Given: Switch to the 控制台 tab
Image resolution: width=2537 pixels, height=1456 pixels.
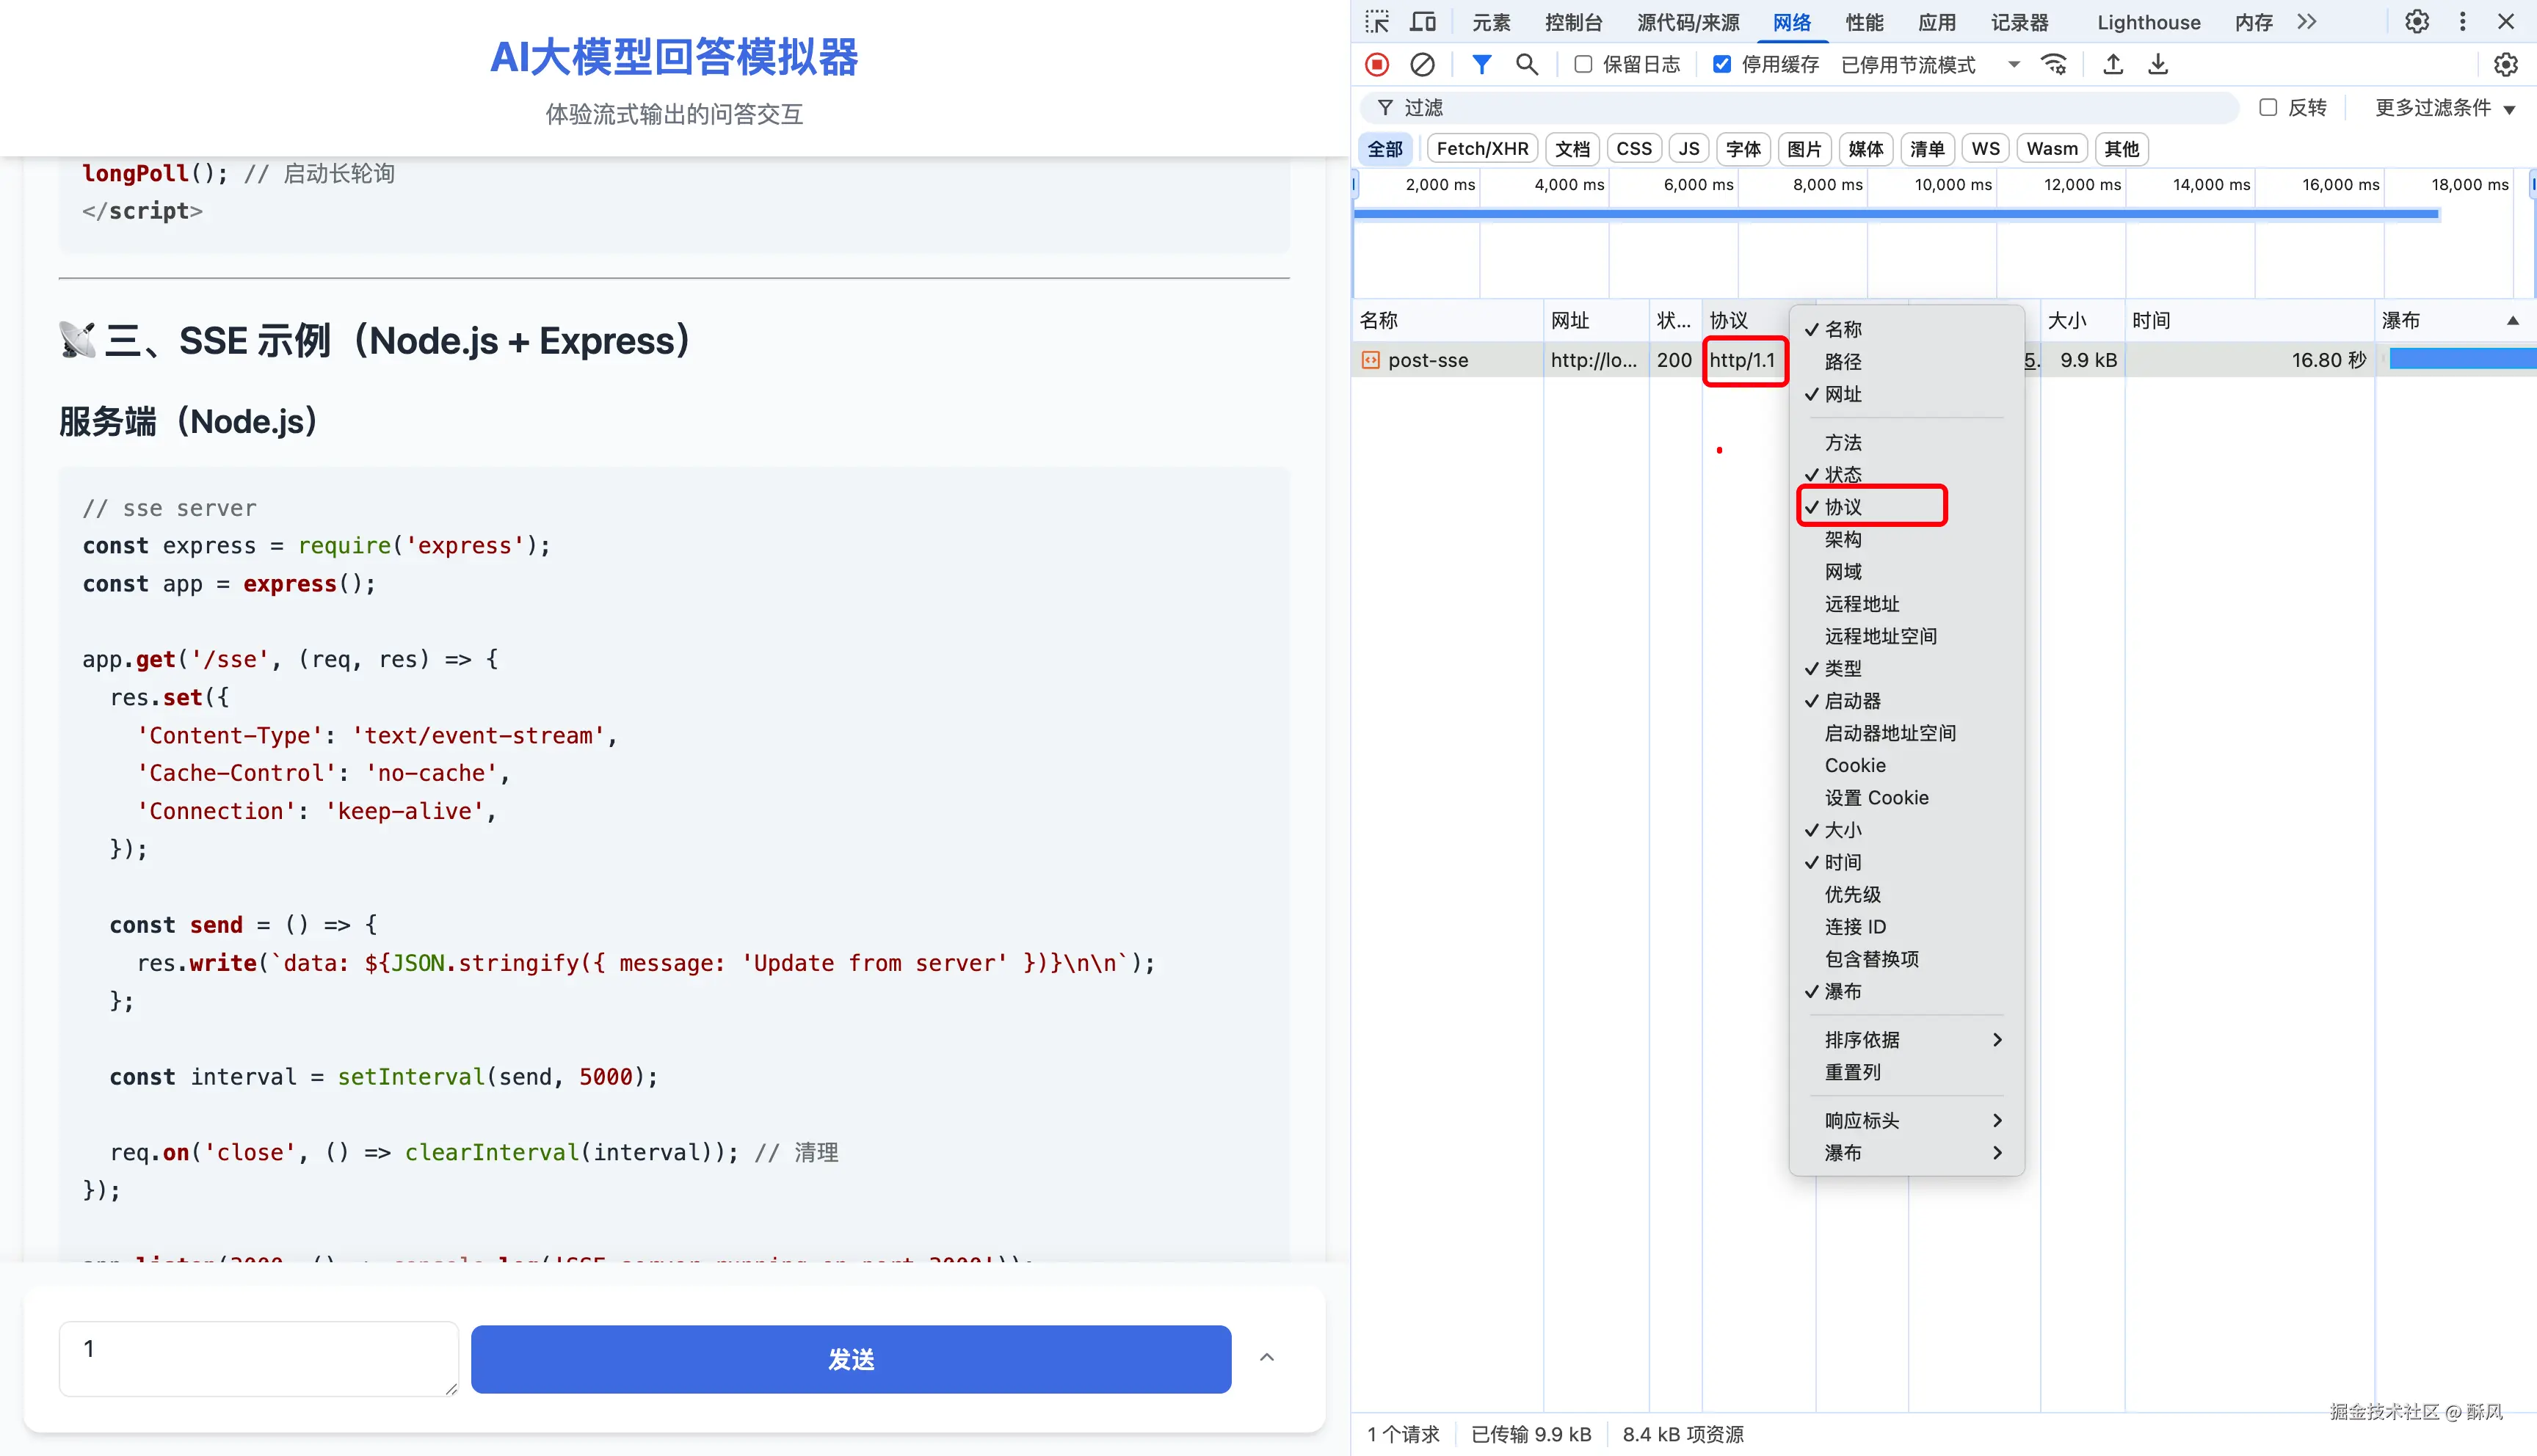Looking at the screenshot, I should (1573, 22).
